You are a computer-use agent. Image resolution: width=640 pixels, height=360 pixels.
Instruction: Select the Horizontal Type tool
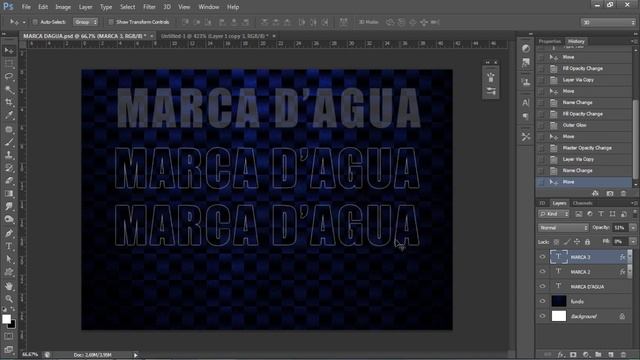(9, 246)
